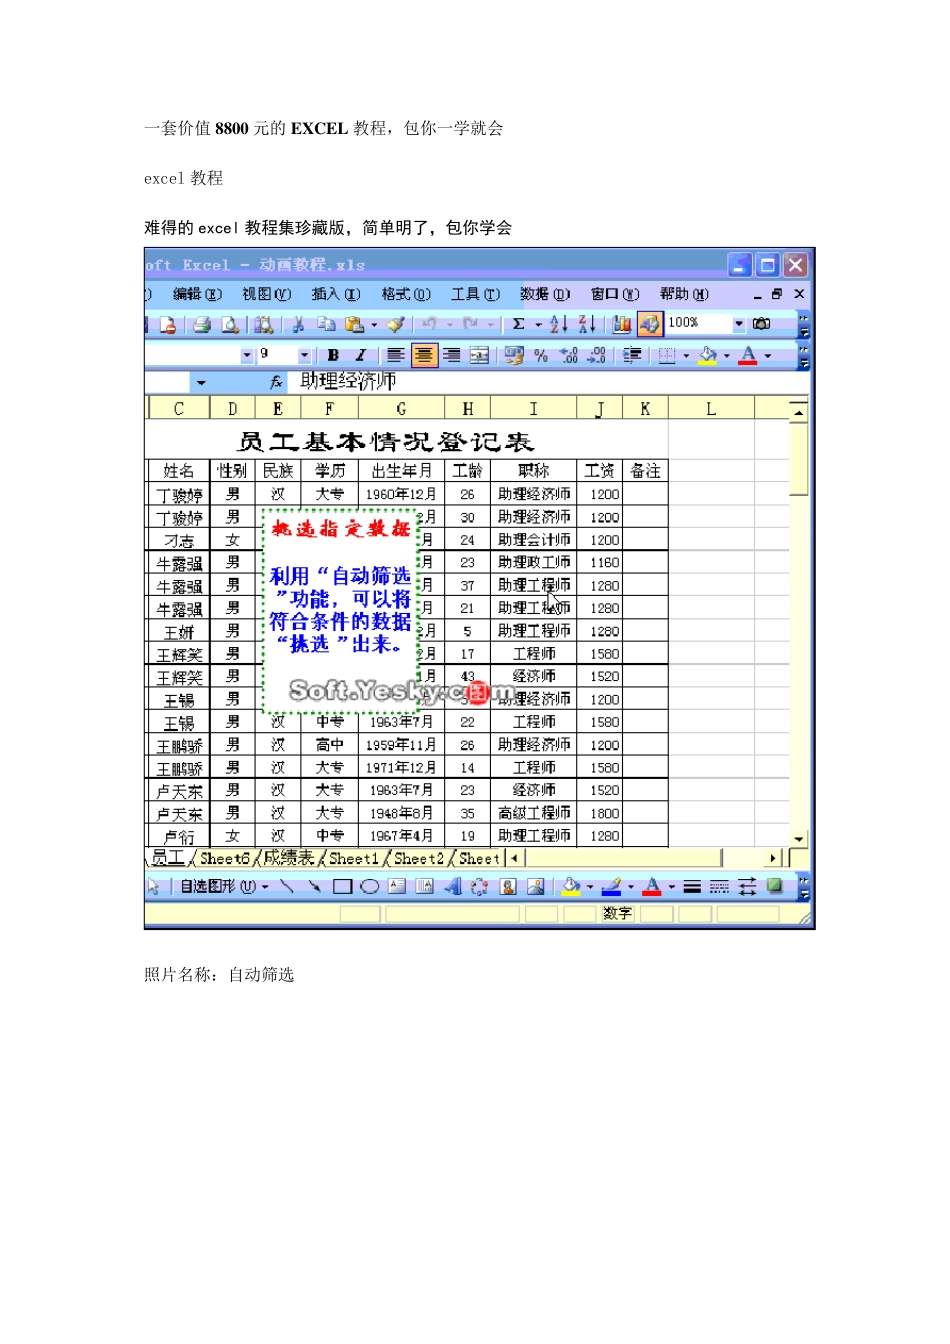Click the Format Painter brush icon
The height and width of the screenshot is (1344, 950).
(x=396, y=324)
